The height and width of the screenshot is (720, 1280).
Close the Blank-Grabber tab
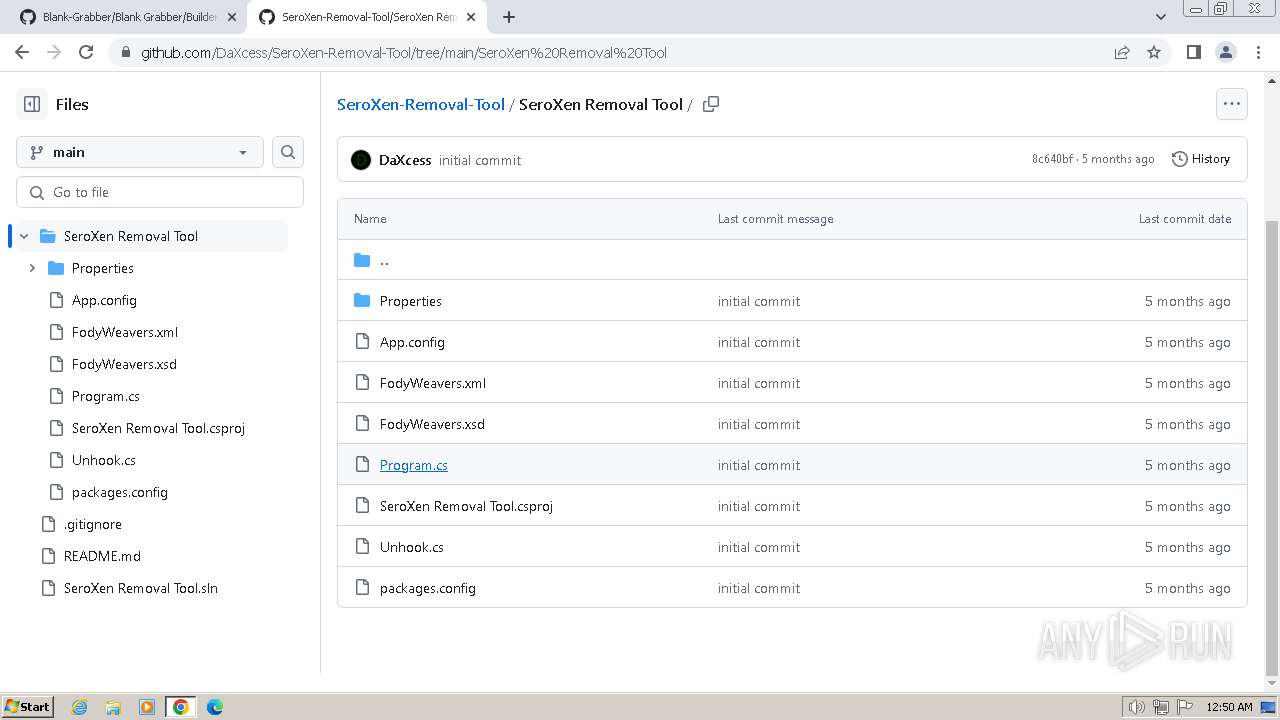tap(231, 17)
